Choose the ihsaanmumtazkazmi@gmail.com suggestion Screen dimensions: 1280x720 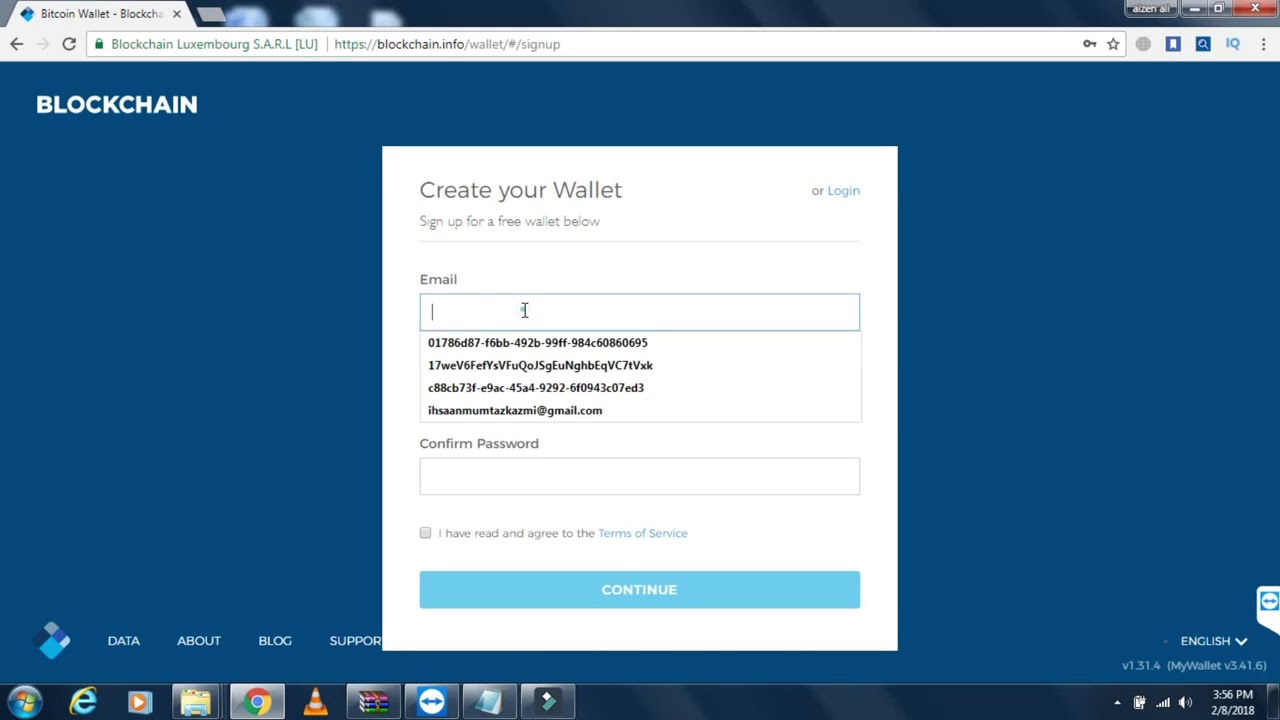point(640,410)
